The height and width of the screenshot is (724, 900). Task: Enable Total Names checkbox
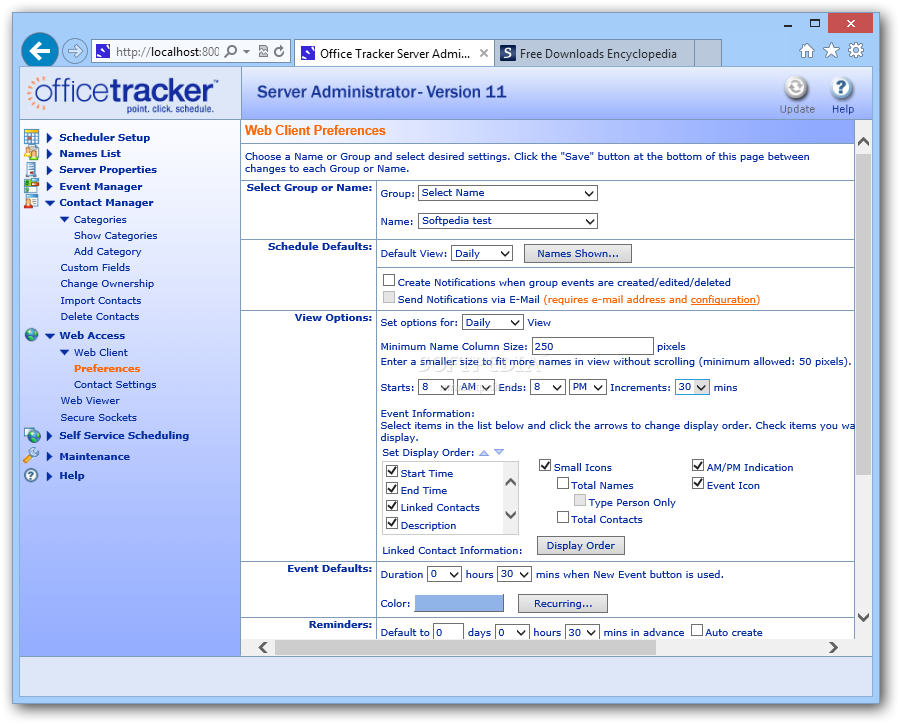tap(563, 483)
